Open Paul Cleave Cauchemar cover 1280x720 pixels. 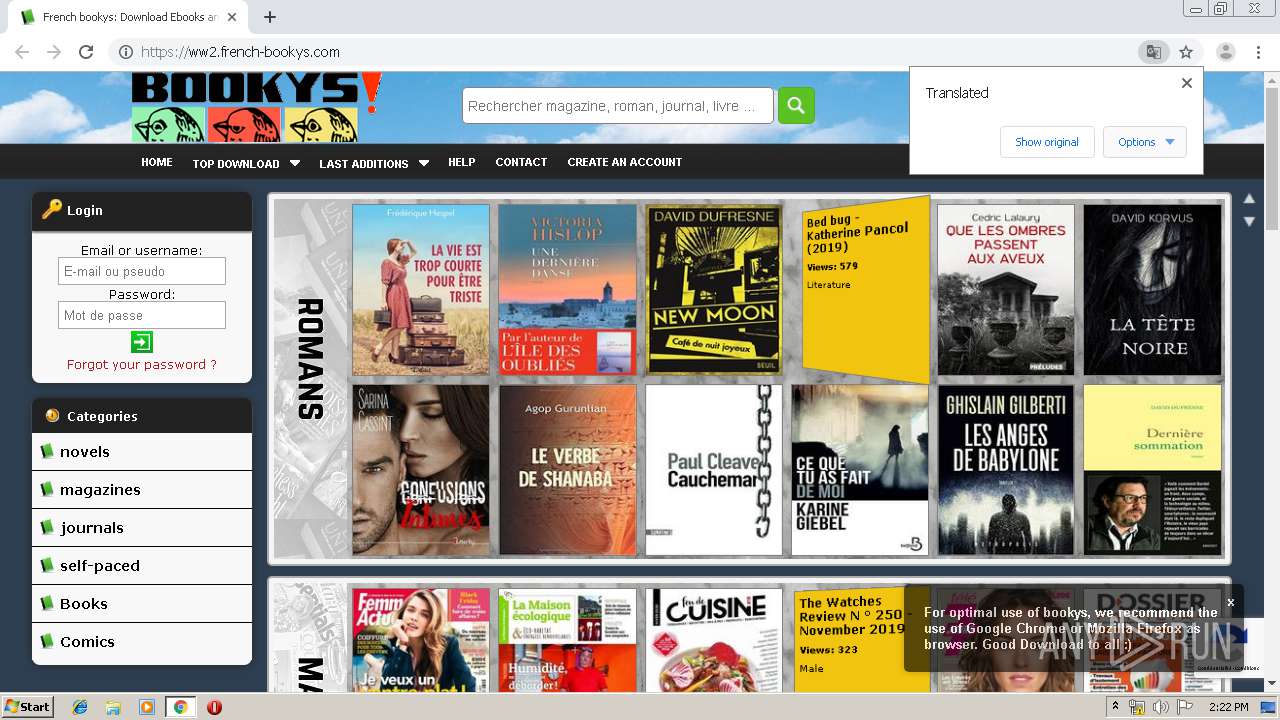(x=714, y=470)
